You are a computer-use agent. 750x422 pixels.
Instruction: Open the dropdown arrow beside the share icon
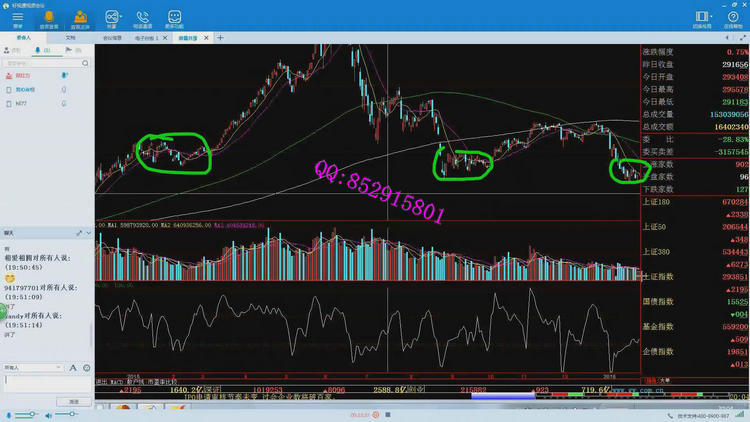pyautogui.click(x=121, y=18)
